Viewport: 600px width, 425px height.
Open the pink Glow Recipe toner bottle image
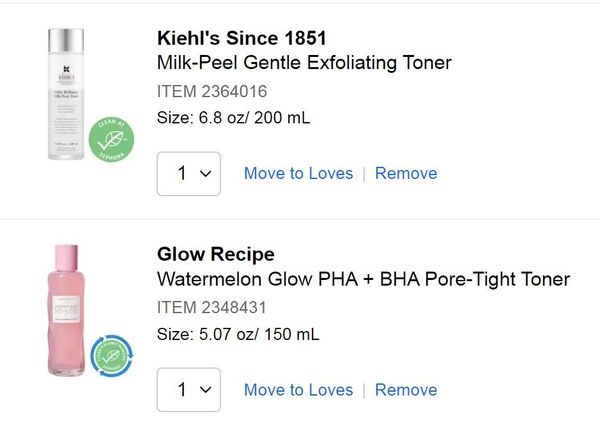[70, 308]
